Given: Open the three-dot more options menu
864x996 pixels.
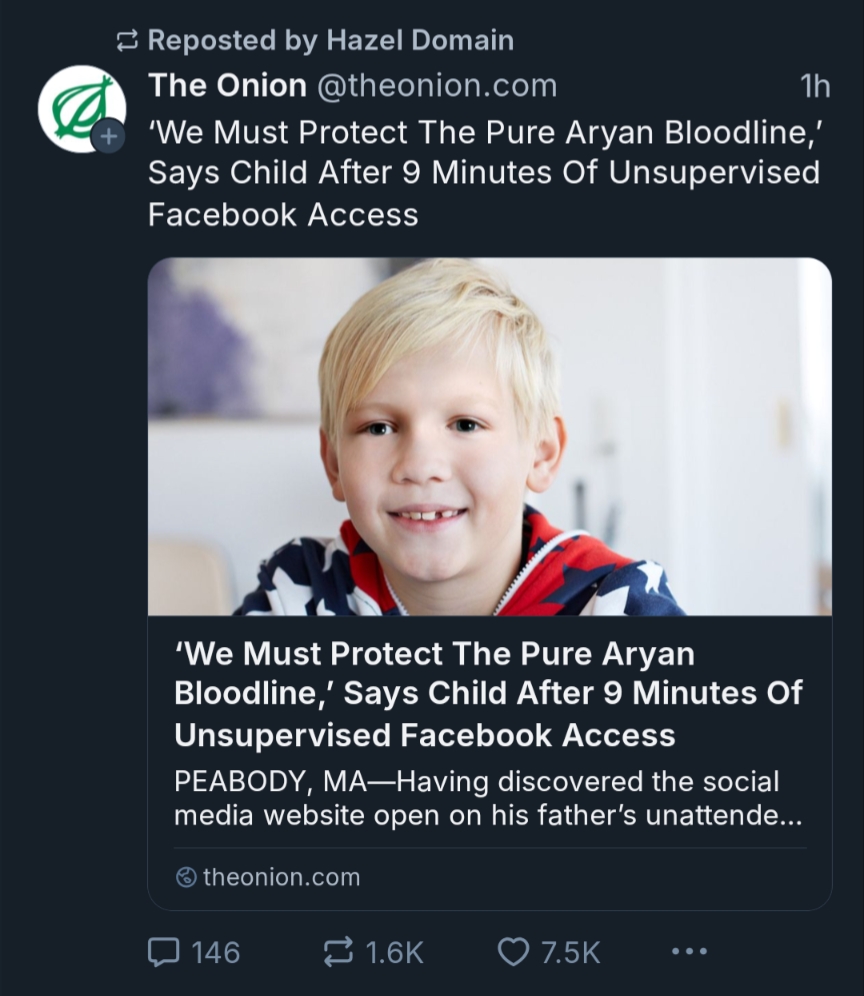Looking at the screenshot, I should point(689,951).
